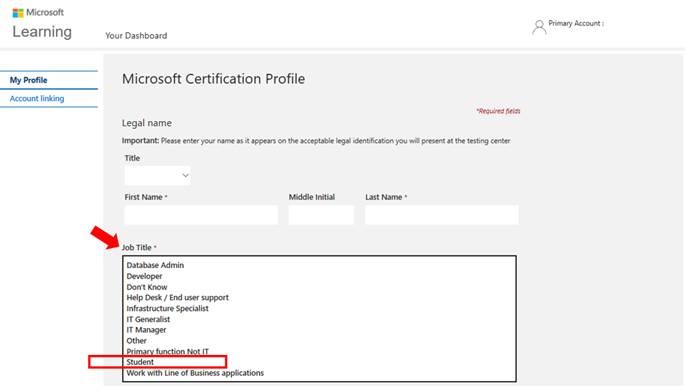Choose Infrastructure Specialist option
The image size is (685, 391).
click(167, 308)
